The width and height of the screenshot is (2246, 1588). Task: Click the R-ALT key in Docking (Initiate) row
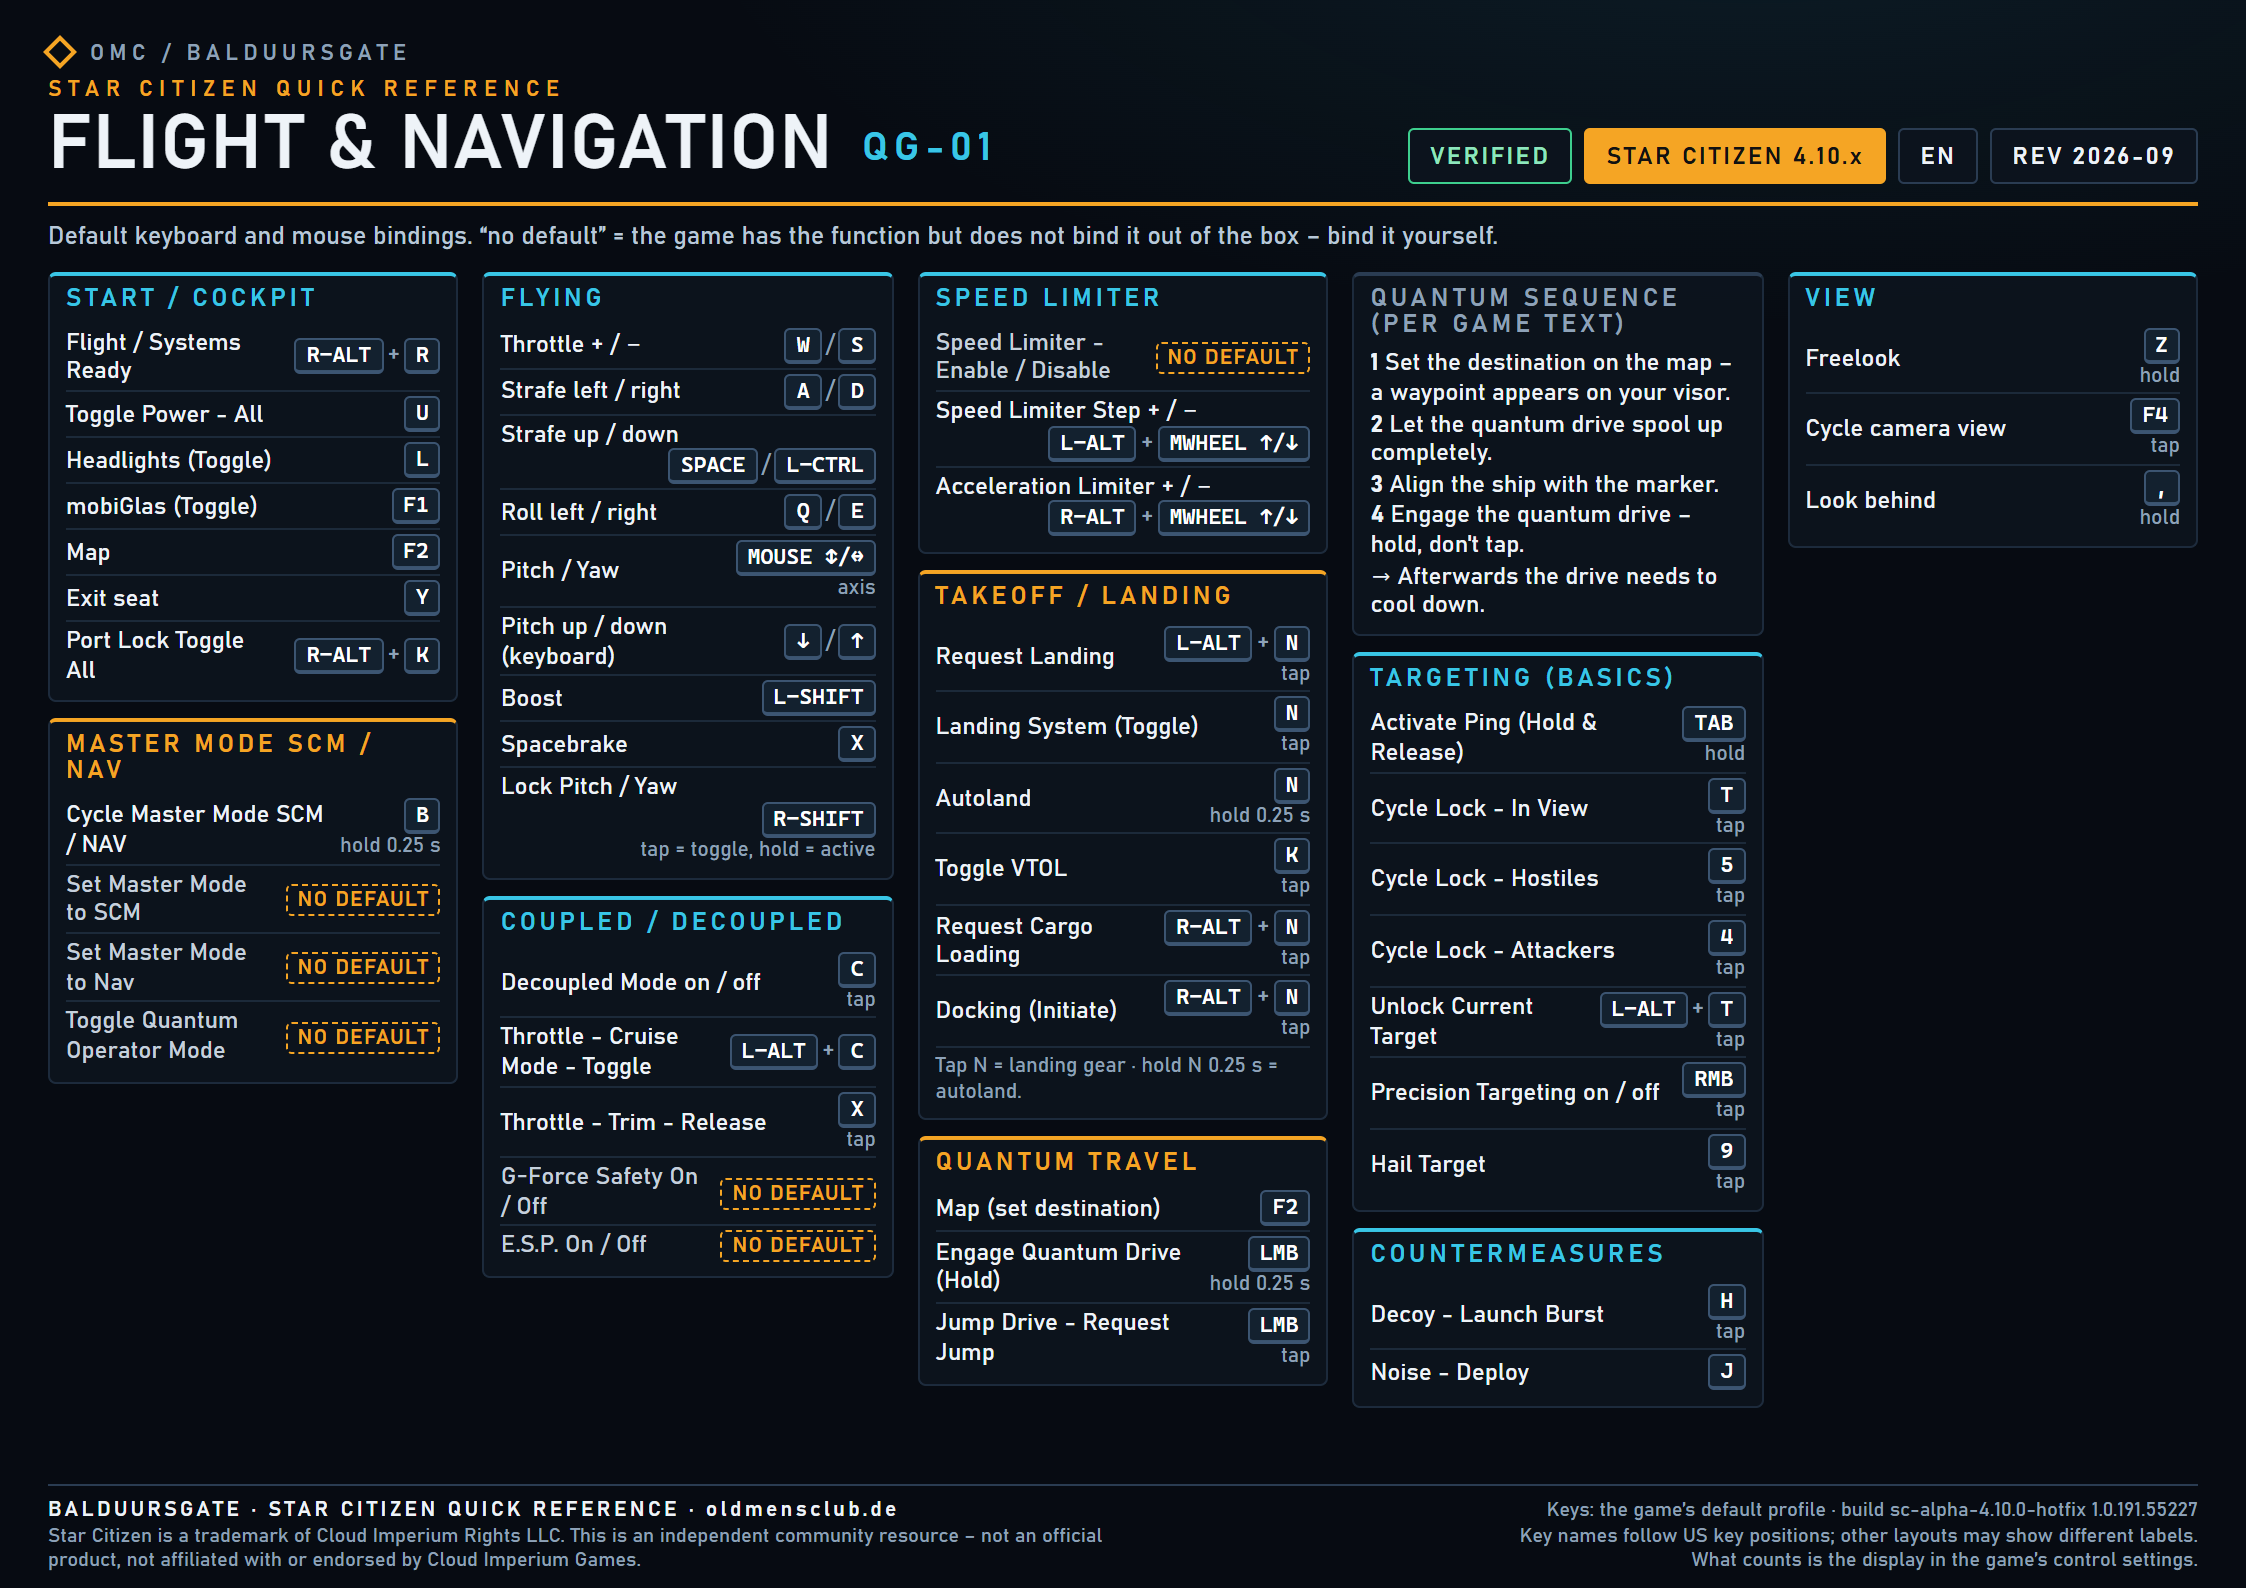click(x=1208, y=997)
